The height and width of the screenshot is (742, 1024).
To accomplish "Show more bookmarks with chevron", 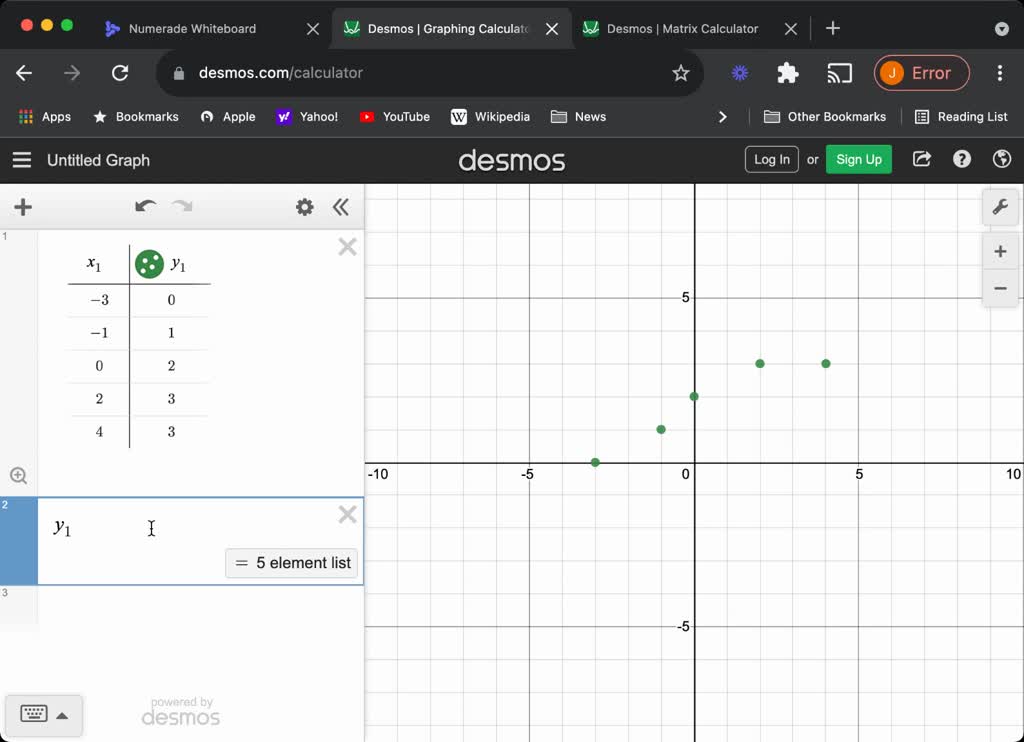I will [x=723, y=117].
